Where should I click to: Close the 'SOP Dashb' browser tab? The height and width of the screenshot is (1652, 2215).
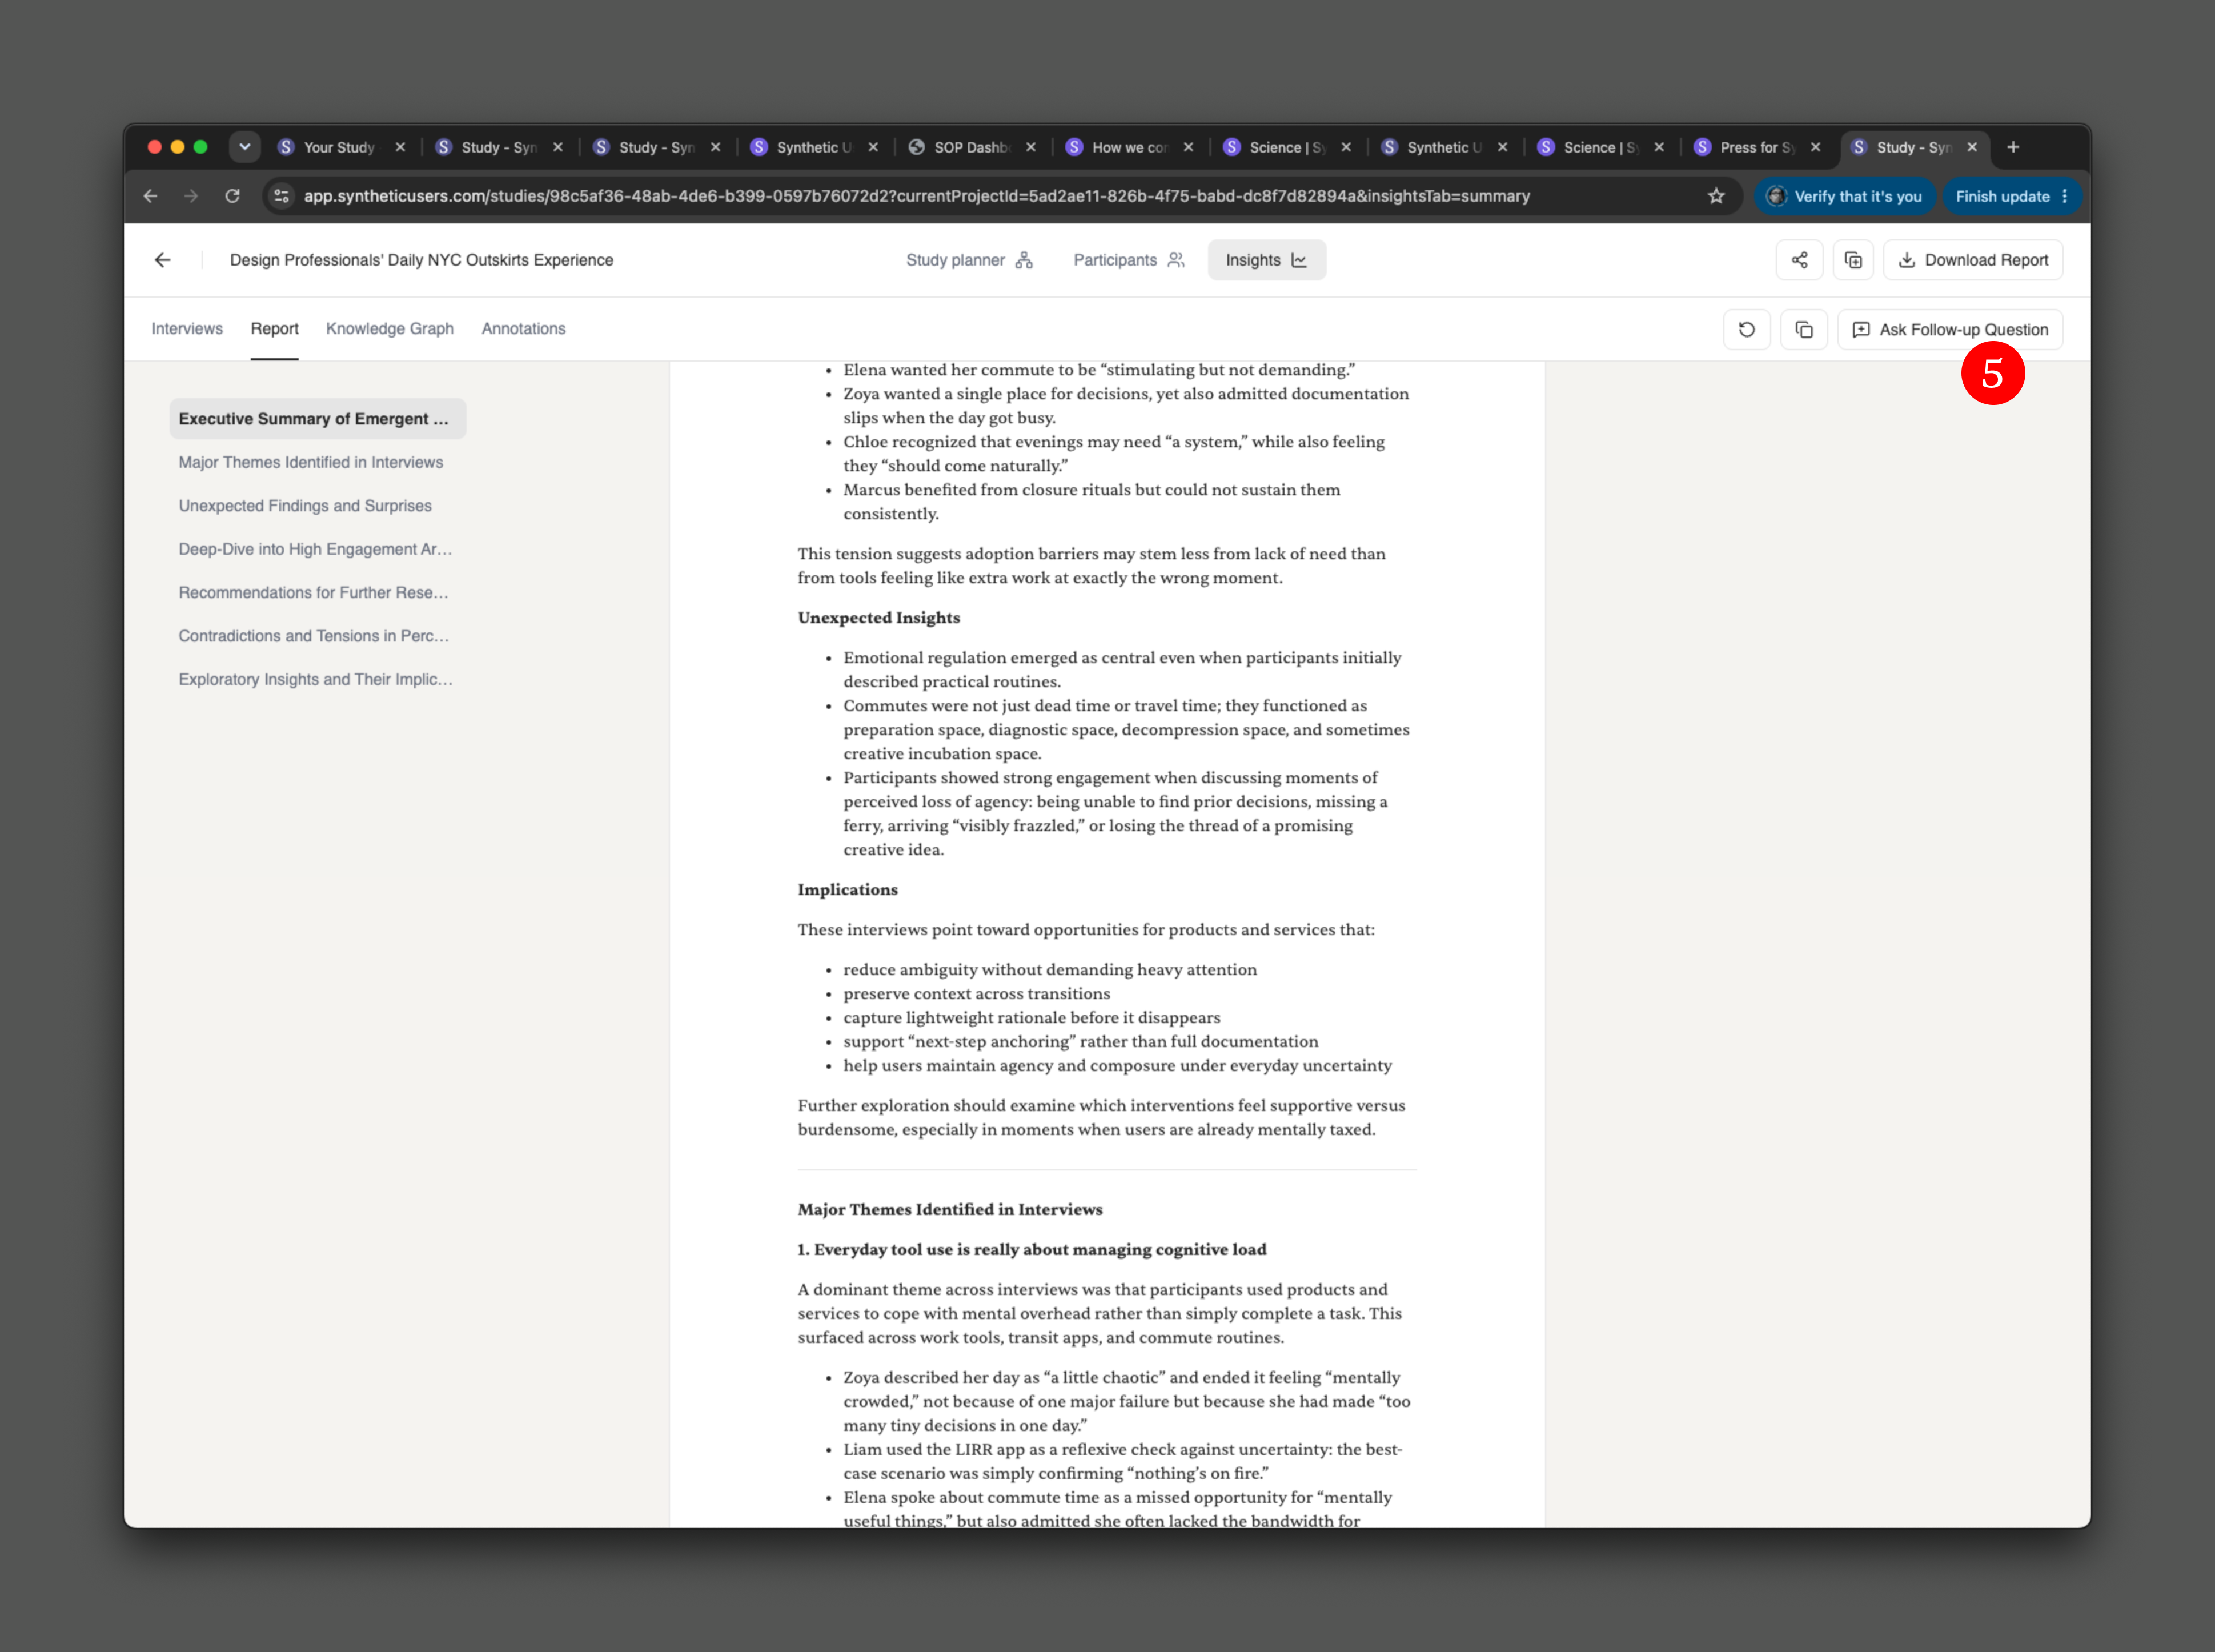1031,147
